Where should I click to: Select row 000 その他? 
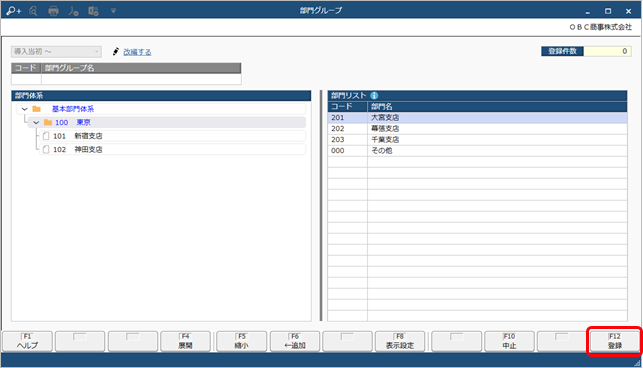tap(477, 151)
